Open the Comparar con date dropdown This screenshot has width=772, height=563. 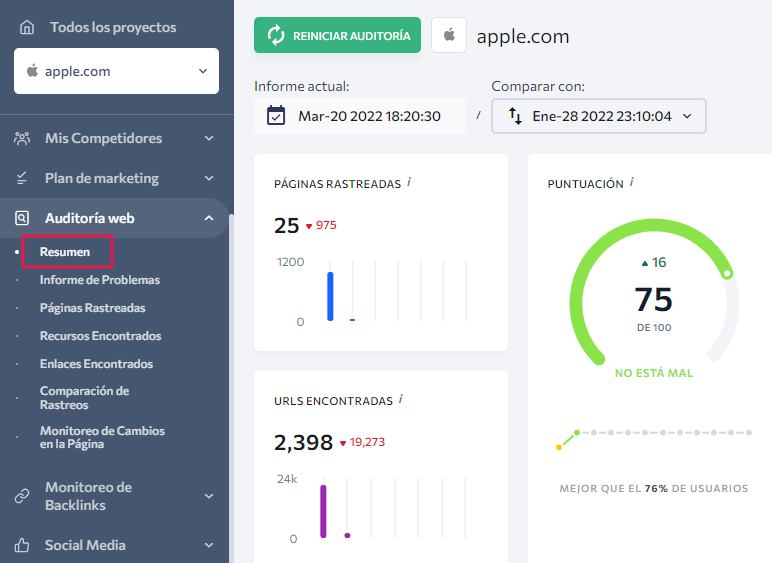(x=599, y=116)
